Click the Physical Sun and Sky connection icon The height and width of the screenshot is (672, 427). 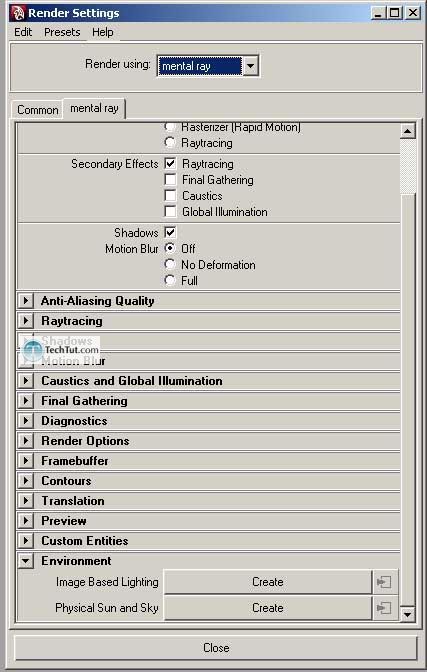pyautogui.click(x=385, y=608)
